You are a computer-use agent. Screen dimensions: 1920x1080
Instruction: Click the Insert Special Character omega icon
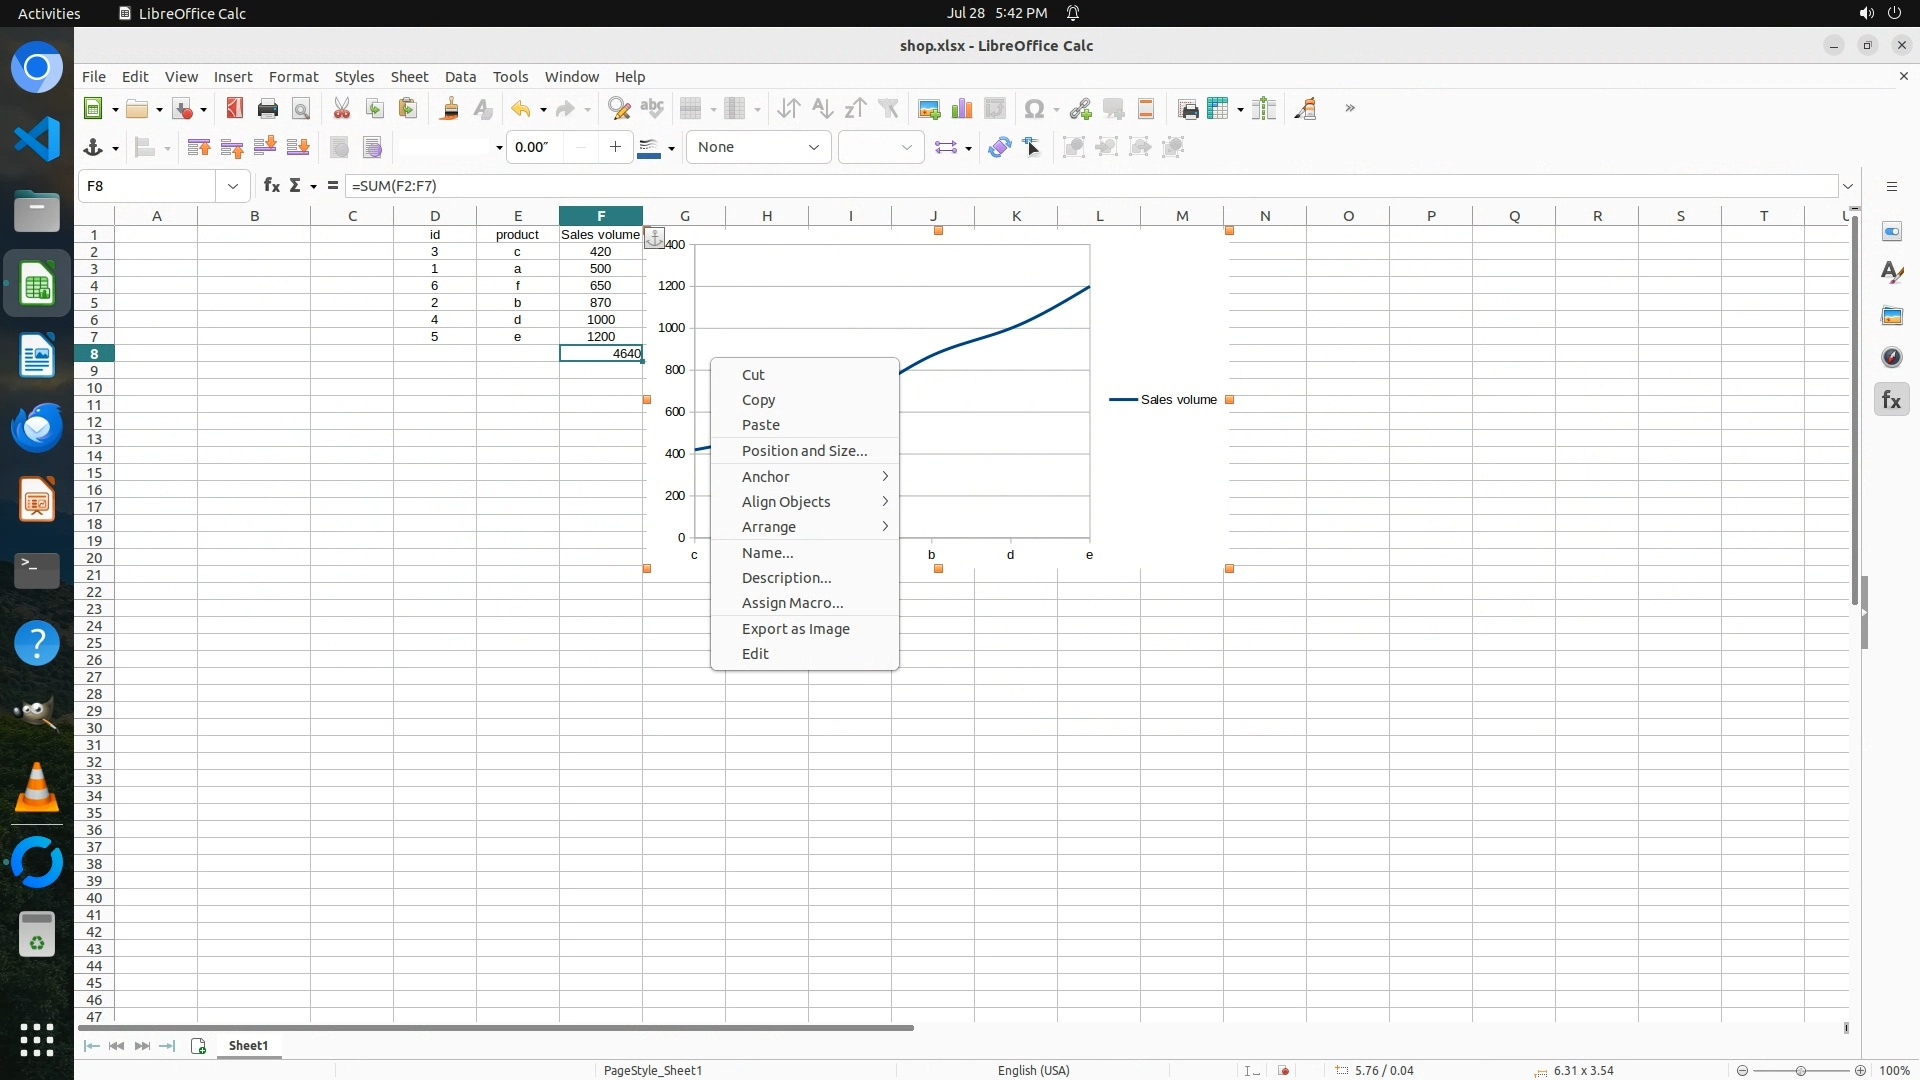(x=1035, y=109)
